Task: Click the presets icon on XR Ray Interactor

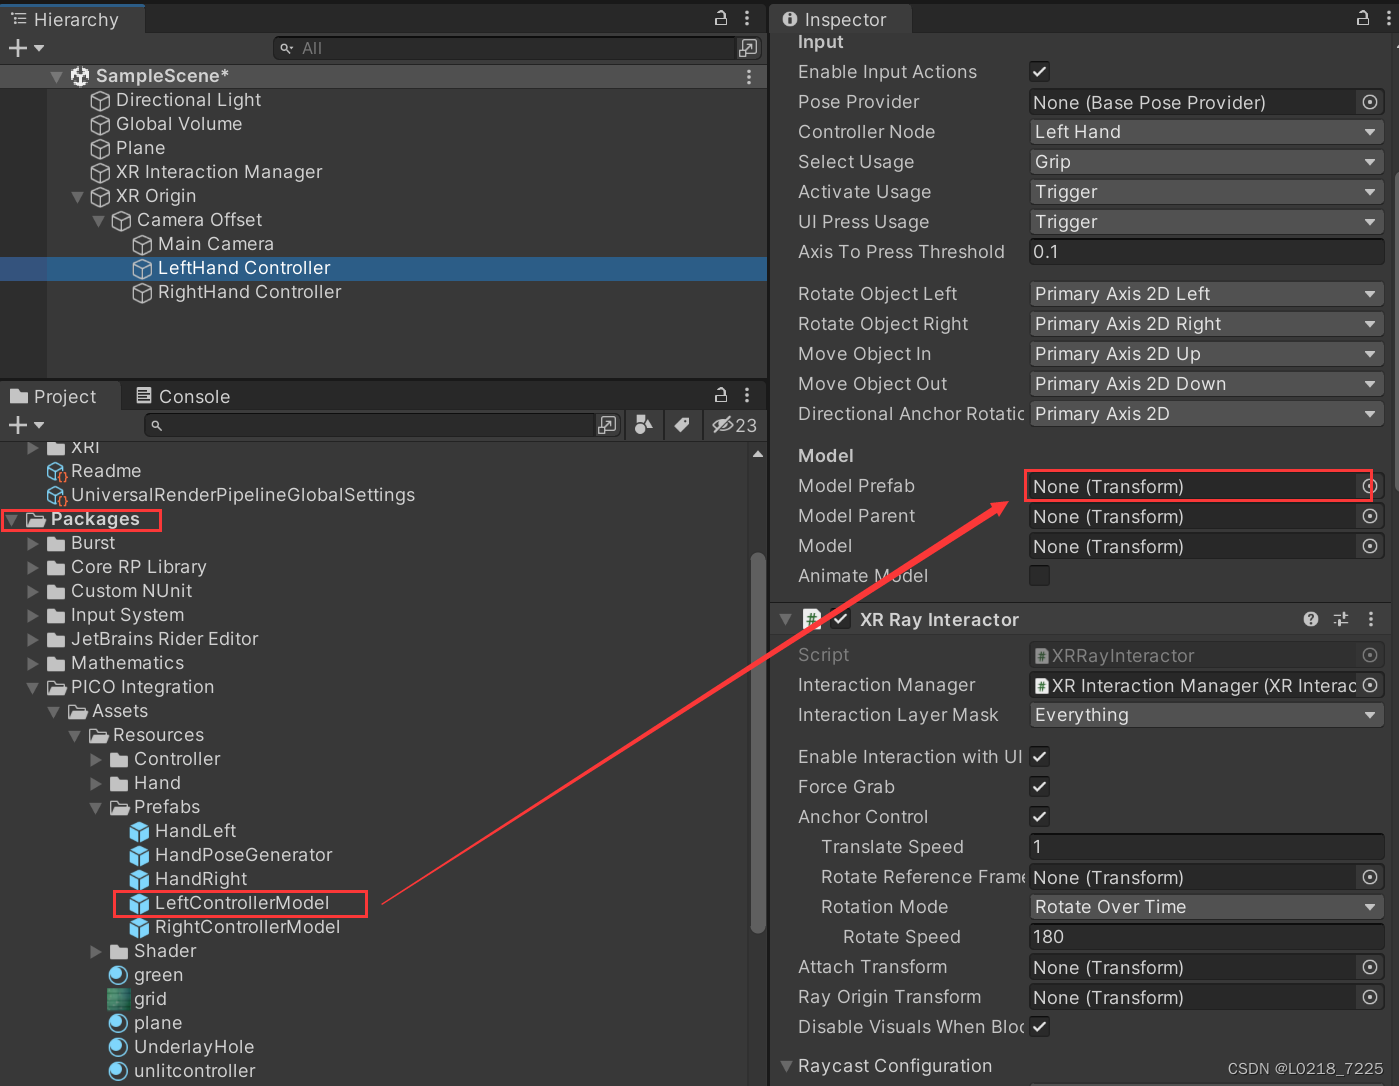Action: tap(1340, 619)
